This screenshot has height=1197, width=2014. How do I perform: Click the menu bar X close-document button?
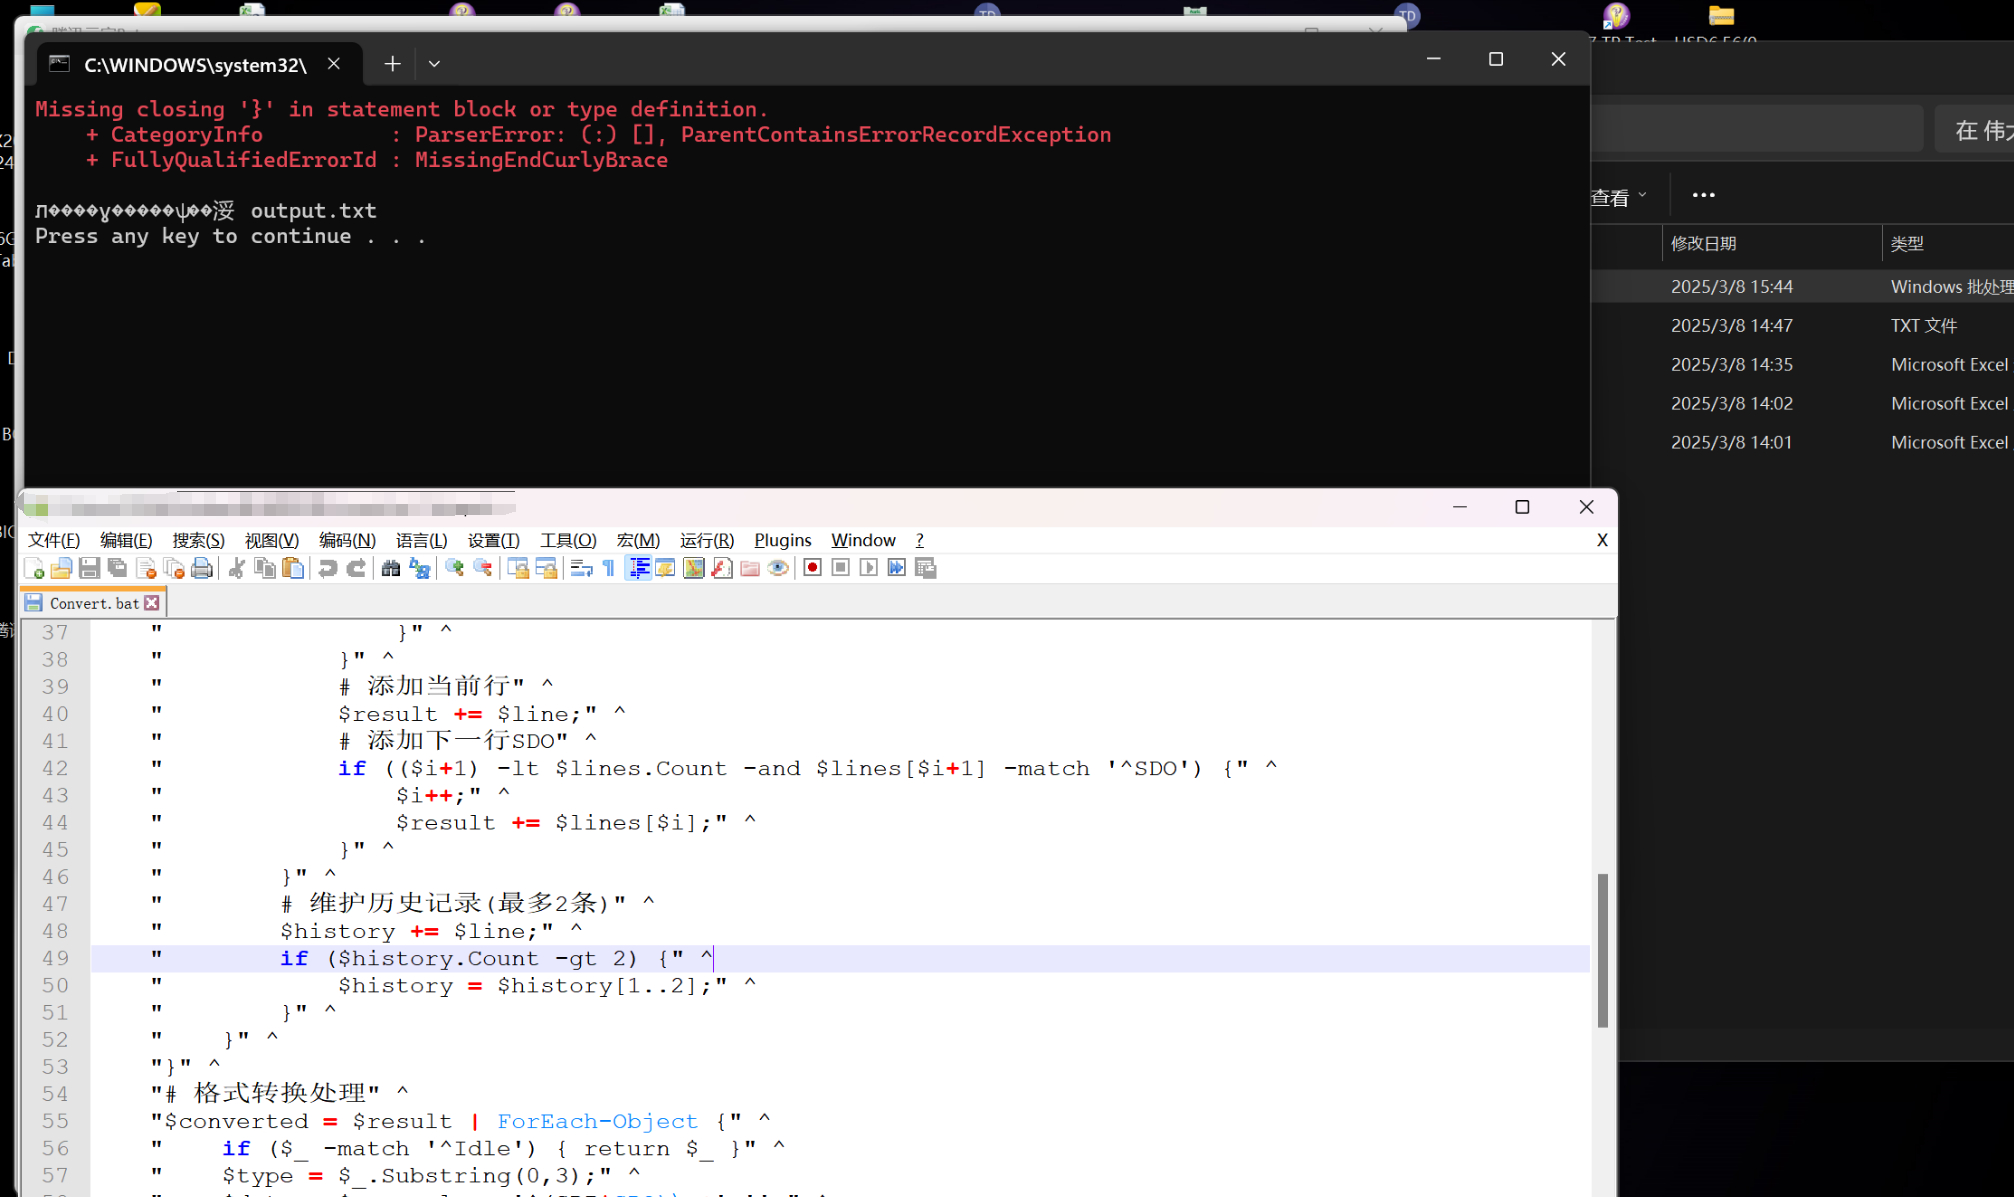(x=1602, y=540)
